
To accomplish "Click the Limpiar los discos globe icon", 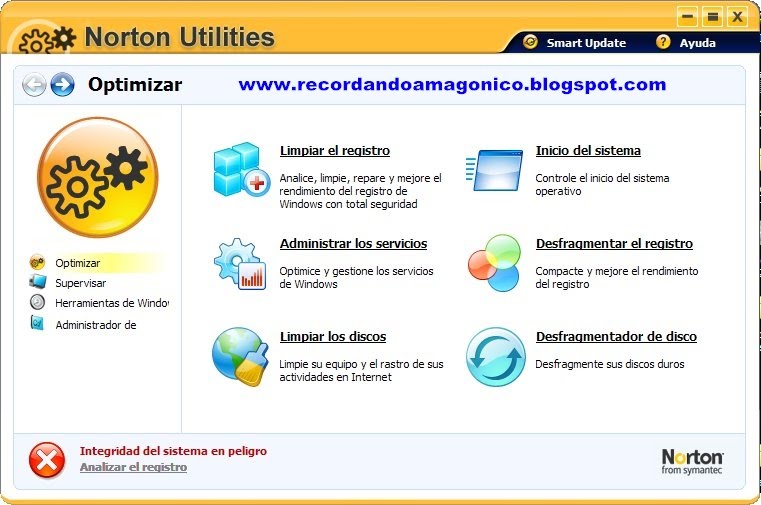I will coord(240,357).
